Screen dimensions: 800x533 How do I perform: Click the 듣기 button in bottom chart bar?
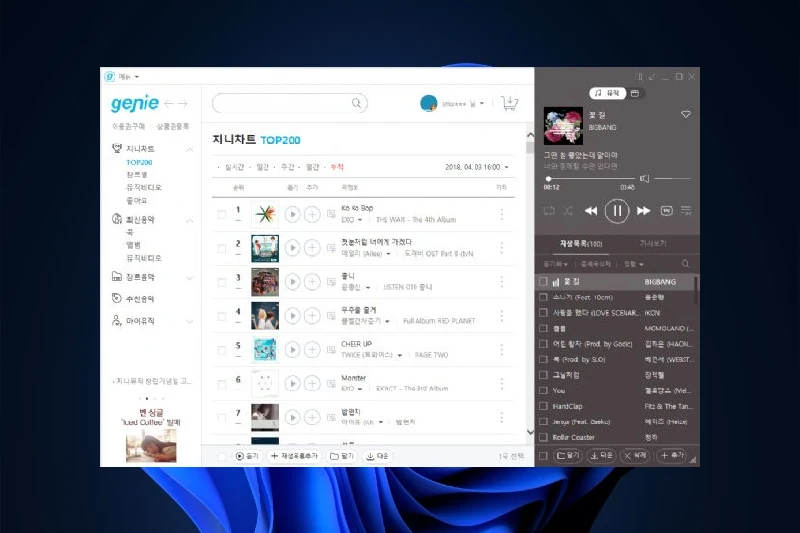coord(247,456)
